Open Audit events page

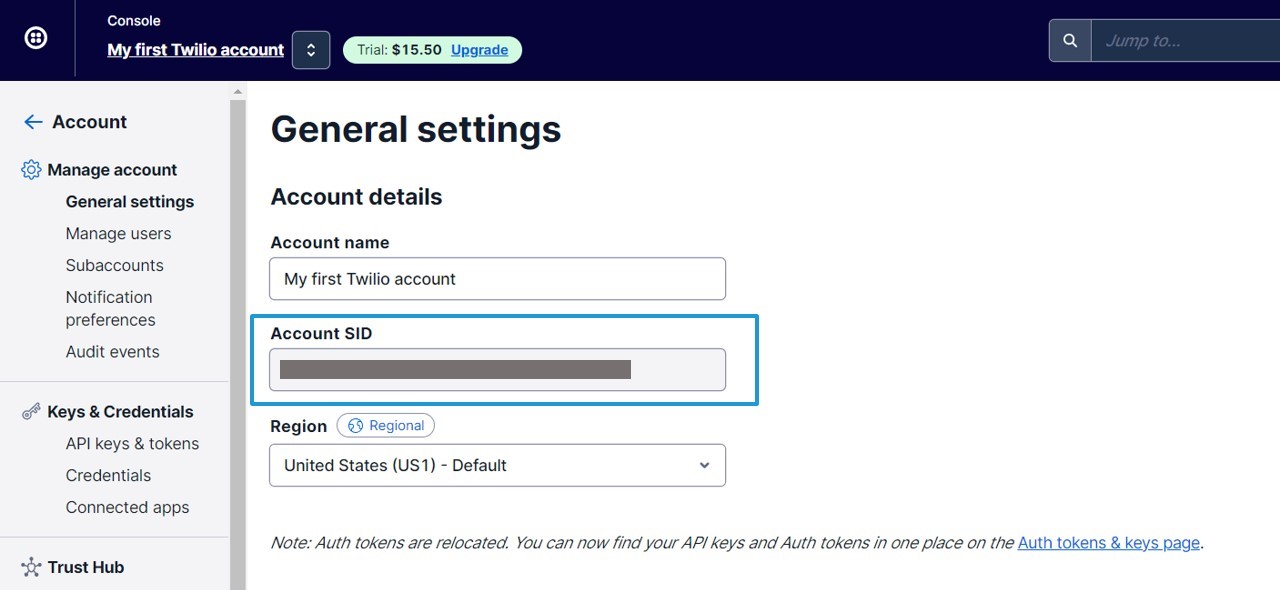pyautogui.click(x=112, y=352)
